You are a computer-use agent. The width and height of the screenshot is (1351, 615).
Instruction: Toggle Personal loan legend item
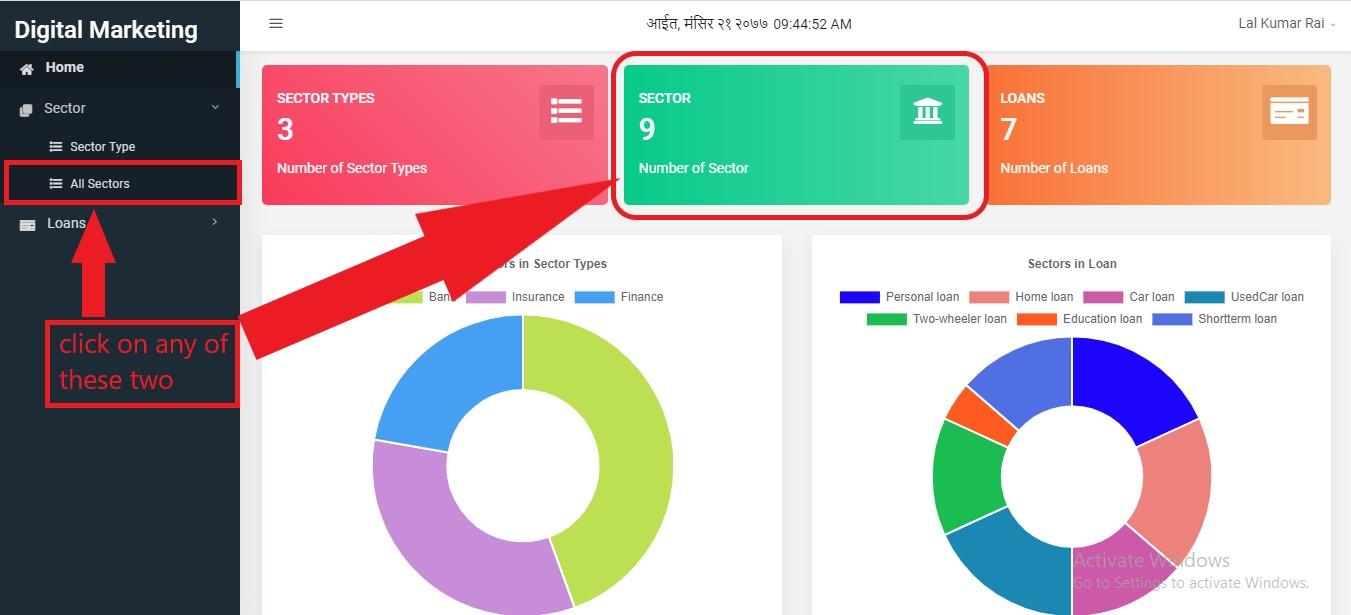899,297
